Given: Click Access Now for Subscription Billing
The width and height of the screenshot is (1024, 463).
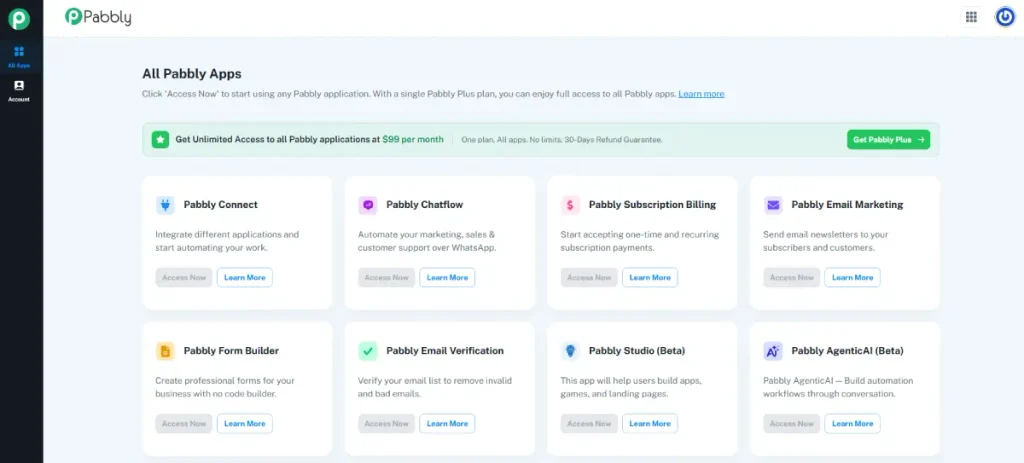Looking at the screenshot, I should click(x=589, y=278).
